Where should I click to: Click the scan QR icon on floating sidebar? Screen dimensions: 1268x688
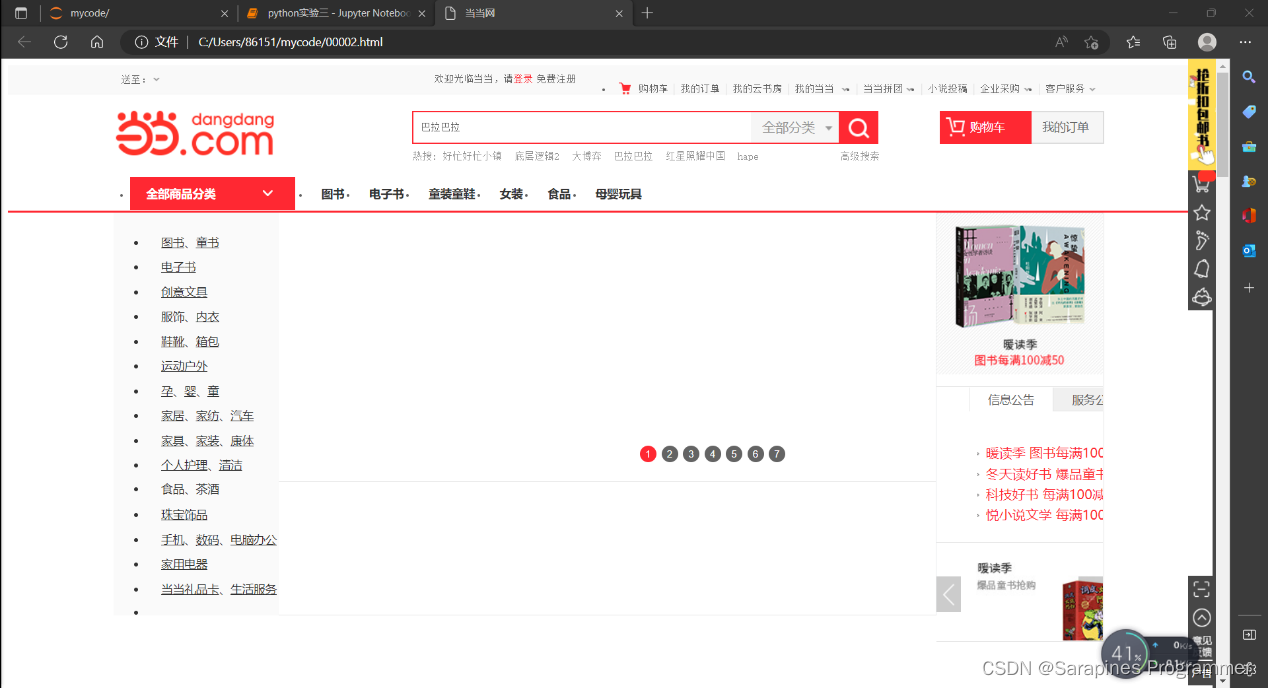[1202, 590]
